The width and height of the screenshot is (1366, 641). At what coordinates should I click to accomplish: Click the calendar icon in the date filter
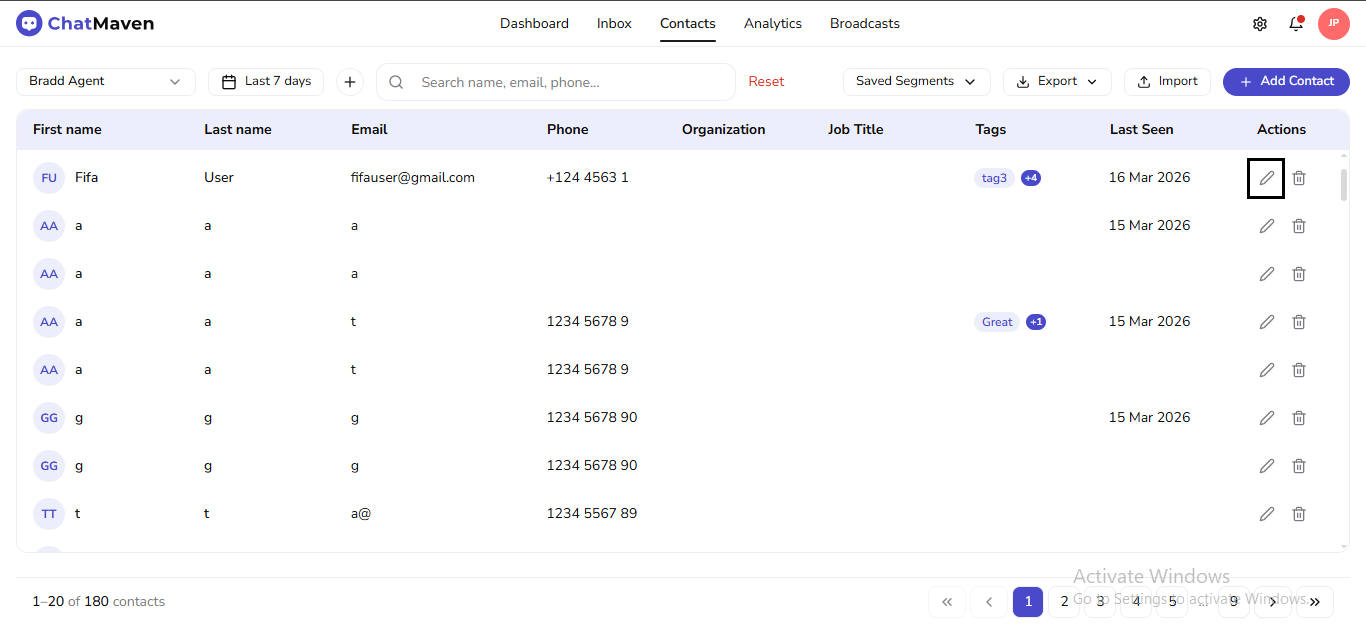tap(231, 81)
